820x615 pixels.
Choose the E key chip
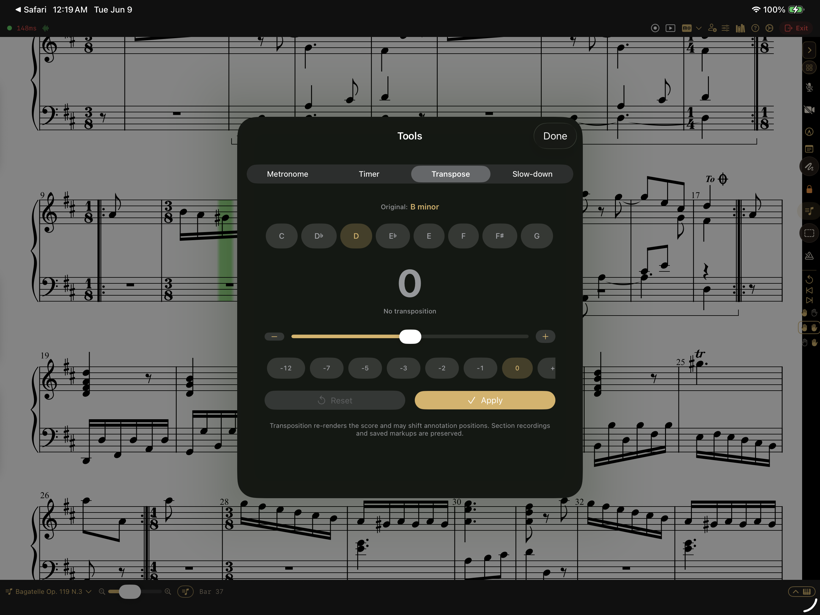pyautogui.click(x=429, y=236)
